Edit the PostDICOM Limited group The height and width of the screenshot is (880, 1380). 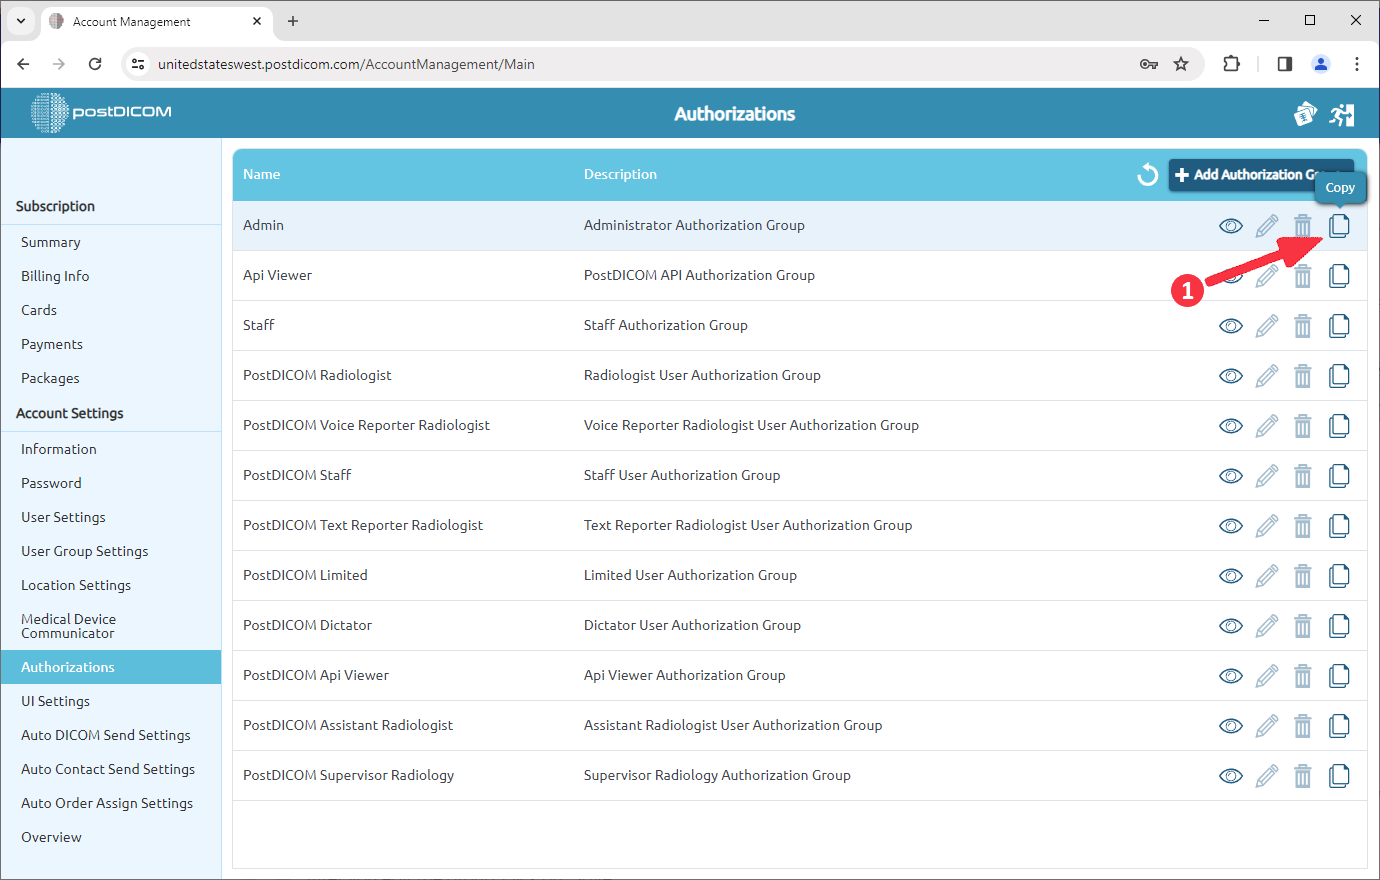coord(1267,575)
